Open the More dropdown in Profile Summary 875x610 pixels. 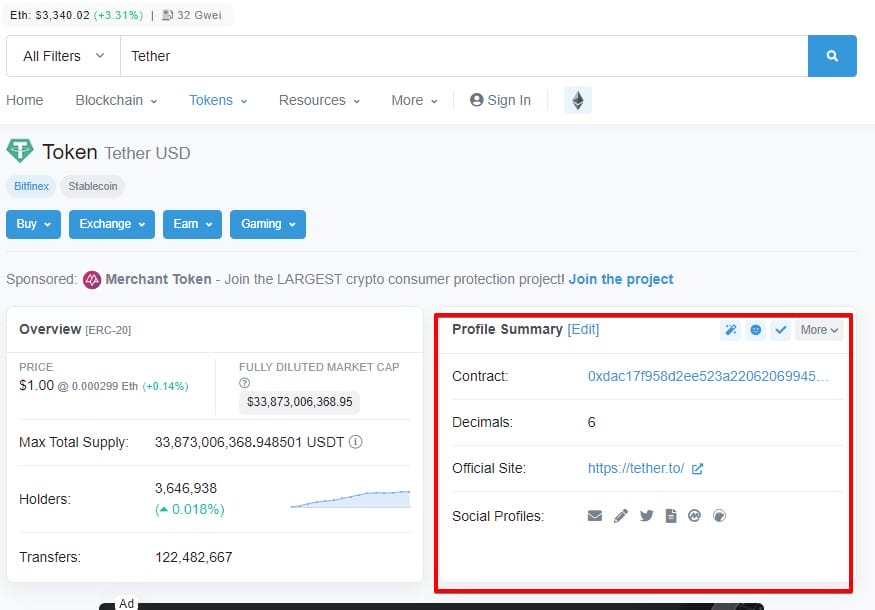pos(819,330)
